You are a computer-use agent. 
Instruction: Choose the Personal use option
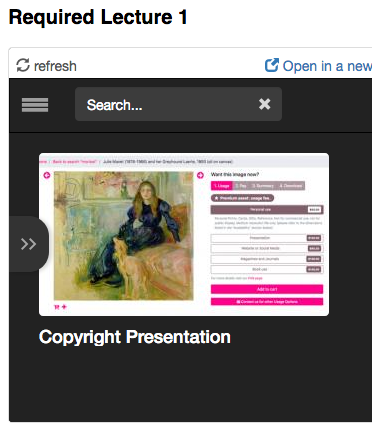click(267, 210)
